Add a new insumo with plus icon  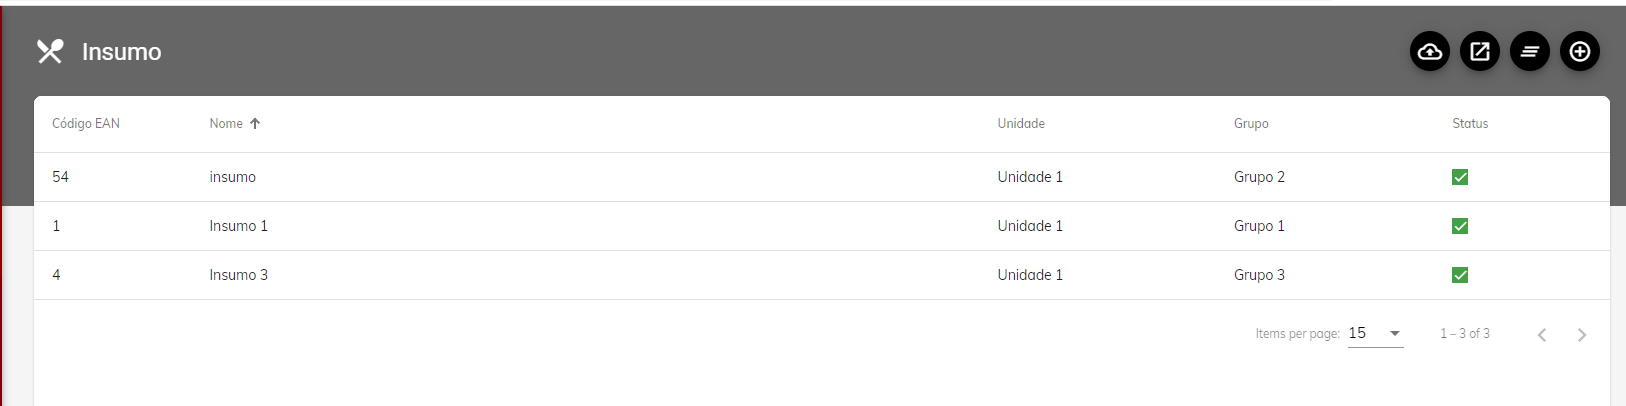tap(1580, 52)
